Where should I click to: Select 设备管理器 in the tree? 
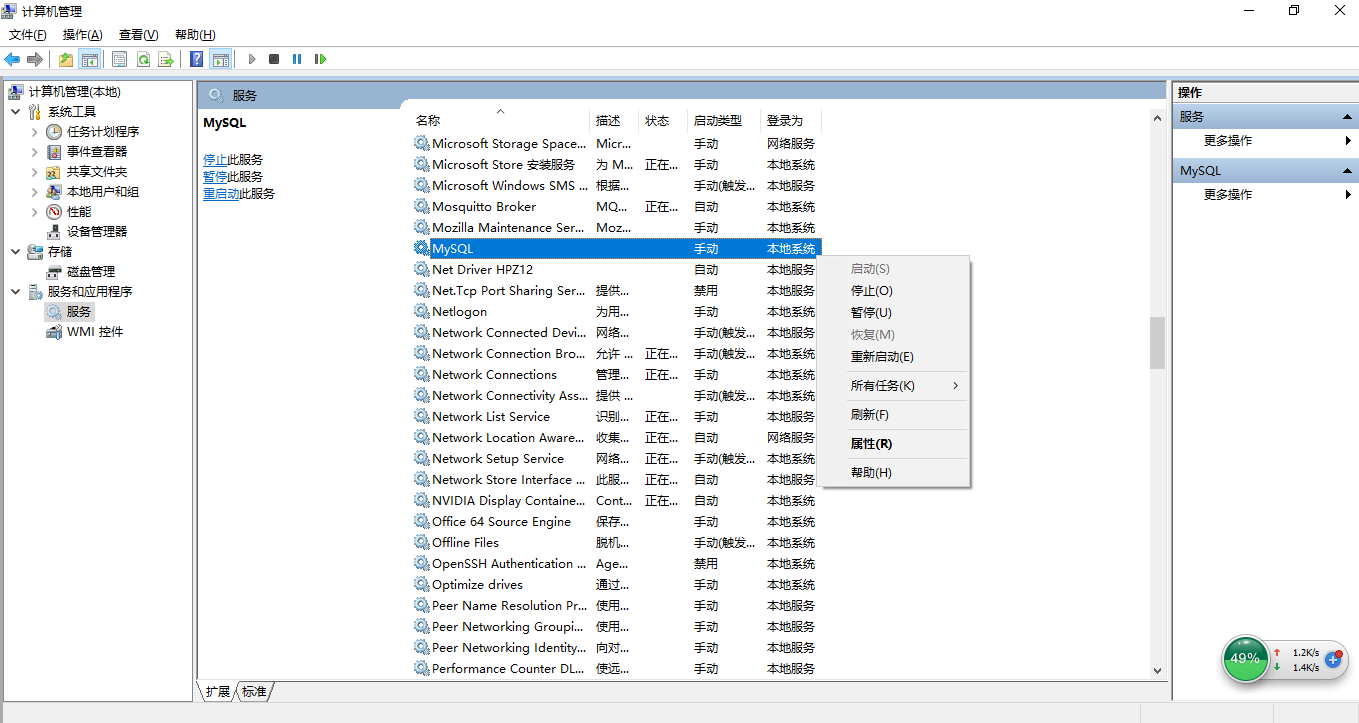(97, 232)
